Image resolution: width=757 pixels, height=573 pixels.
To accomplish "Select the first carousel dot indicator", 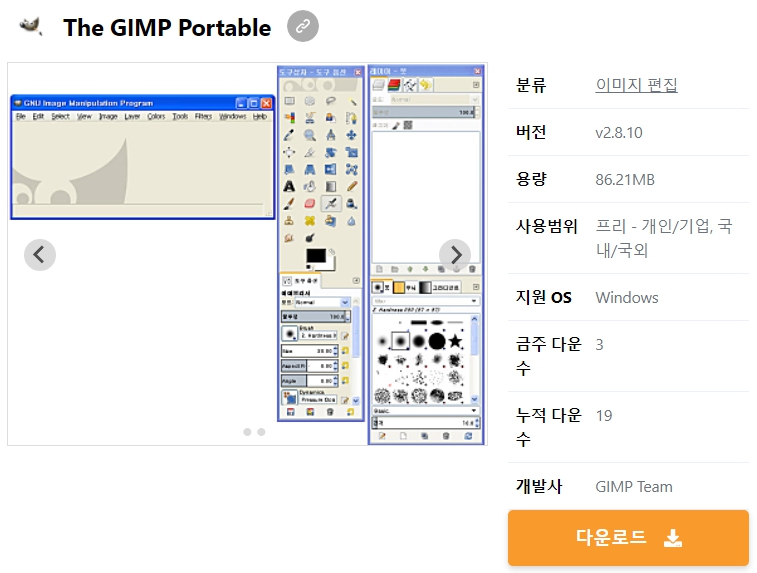I will (247, 432).
